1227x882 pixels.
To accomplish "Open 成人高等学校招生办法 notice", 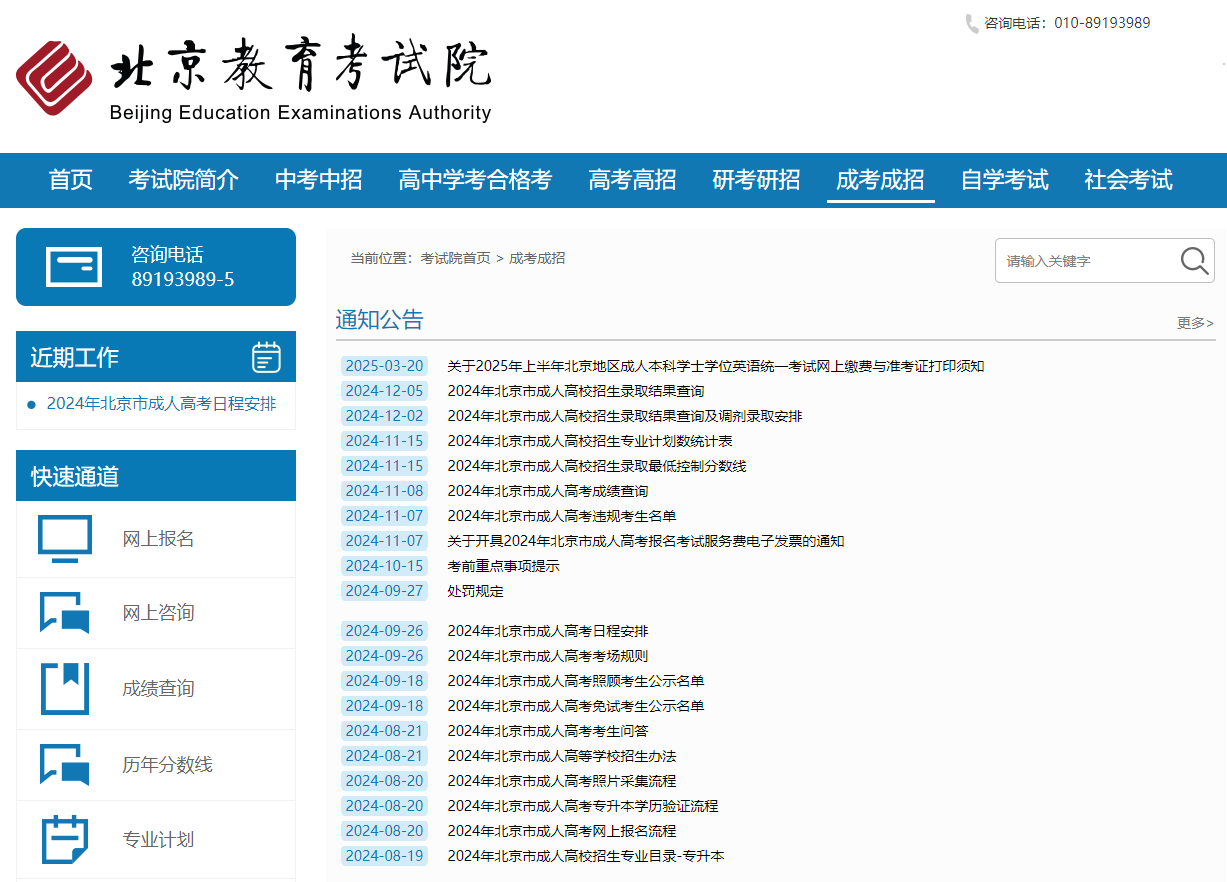I will [x=562, y=756].
